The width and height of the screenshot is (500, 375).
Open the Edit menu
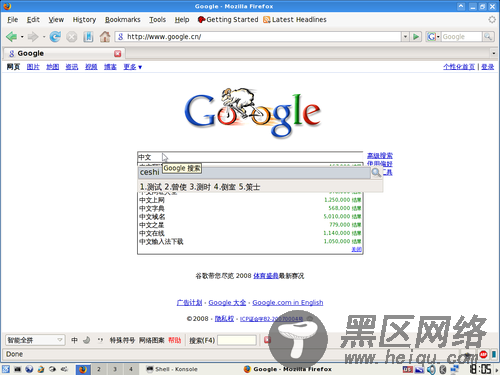33,20
